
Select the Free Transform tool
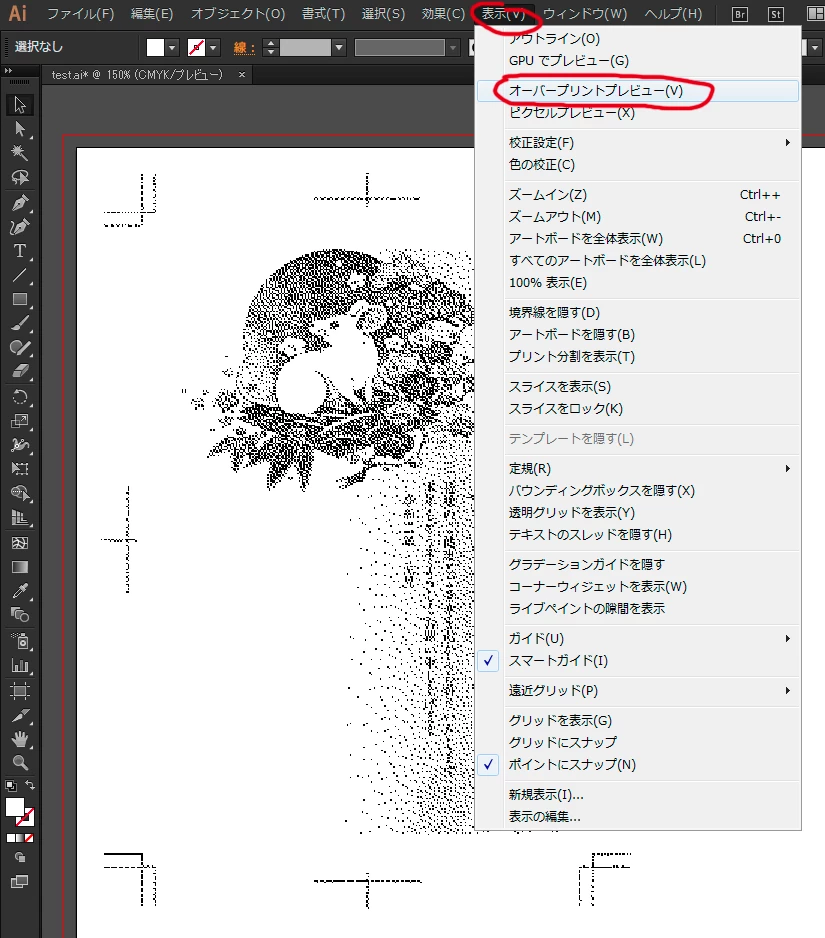click(20, 469)
